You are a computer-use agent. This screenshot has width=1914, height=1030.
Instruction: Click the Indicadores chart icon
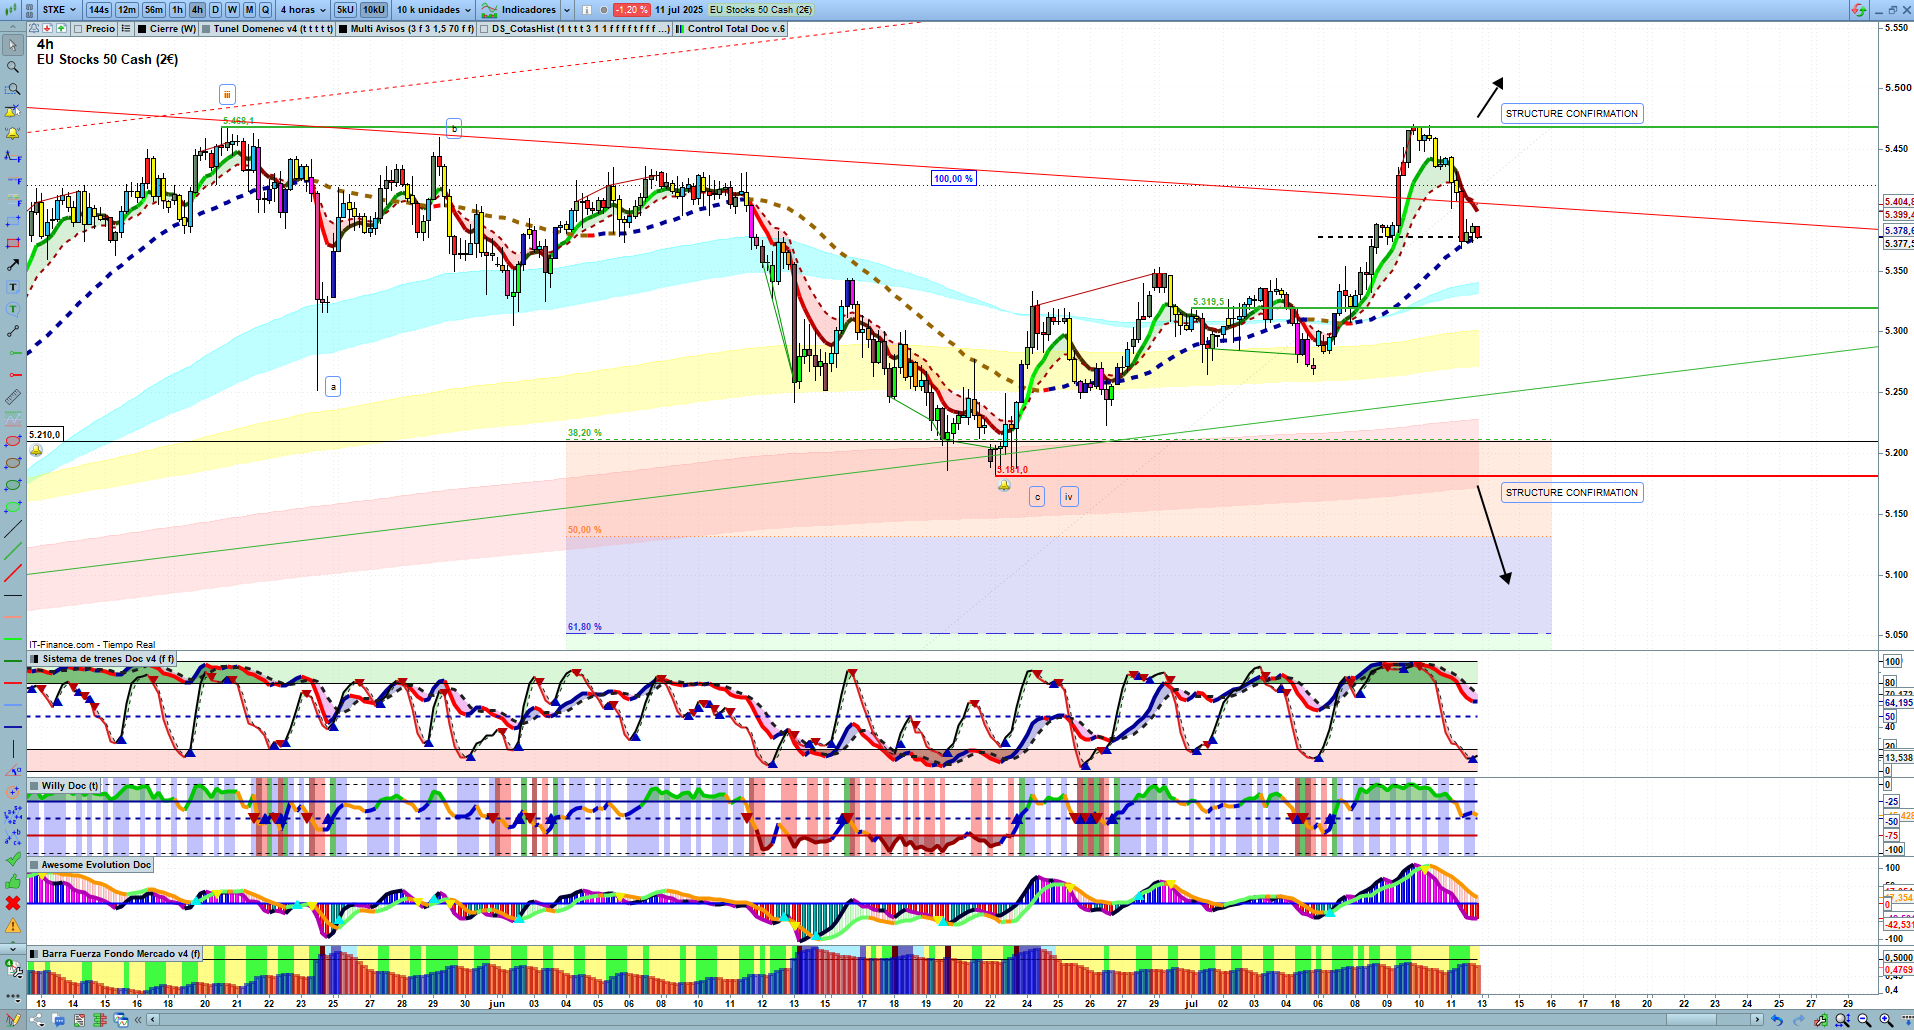489,10
